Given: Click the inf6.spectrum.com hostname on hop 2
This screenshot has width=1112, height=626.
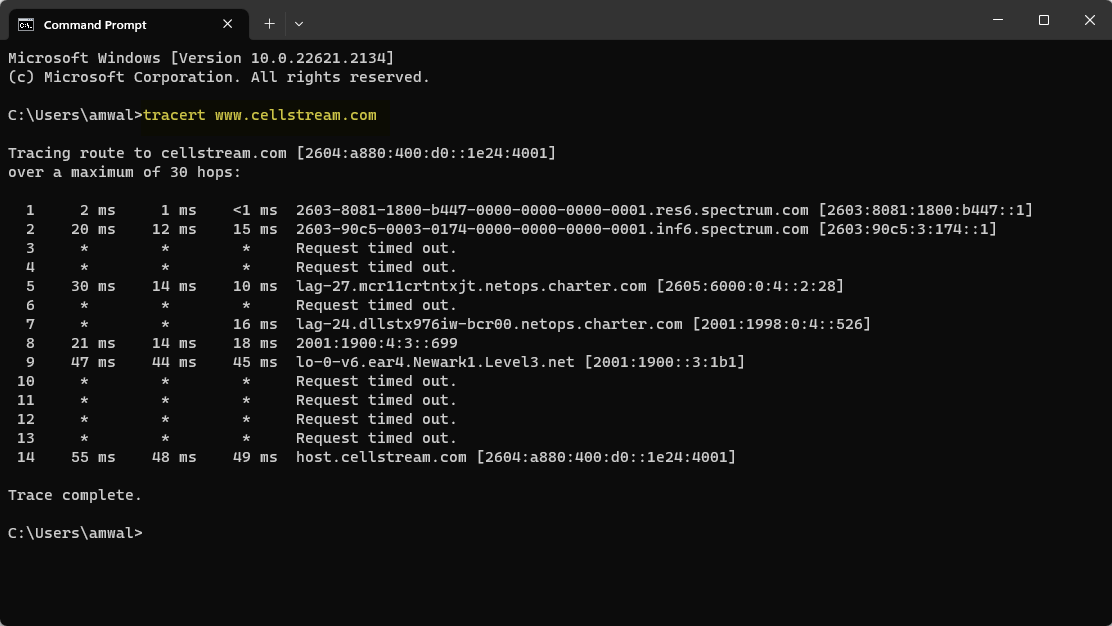Looking at the screenshot, I should click(x=552, y=229).
